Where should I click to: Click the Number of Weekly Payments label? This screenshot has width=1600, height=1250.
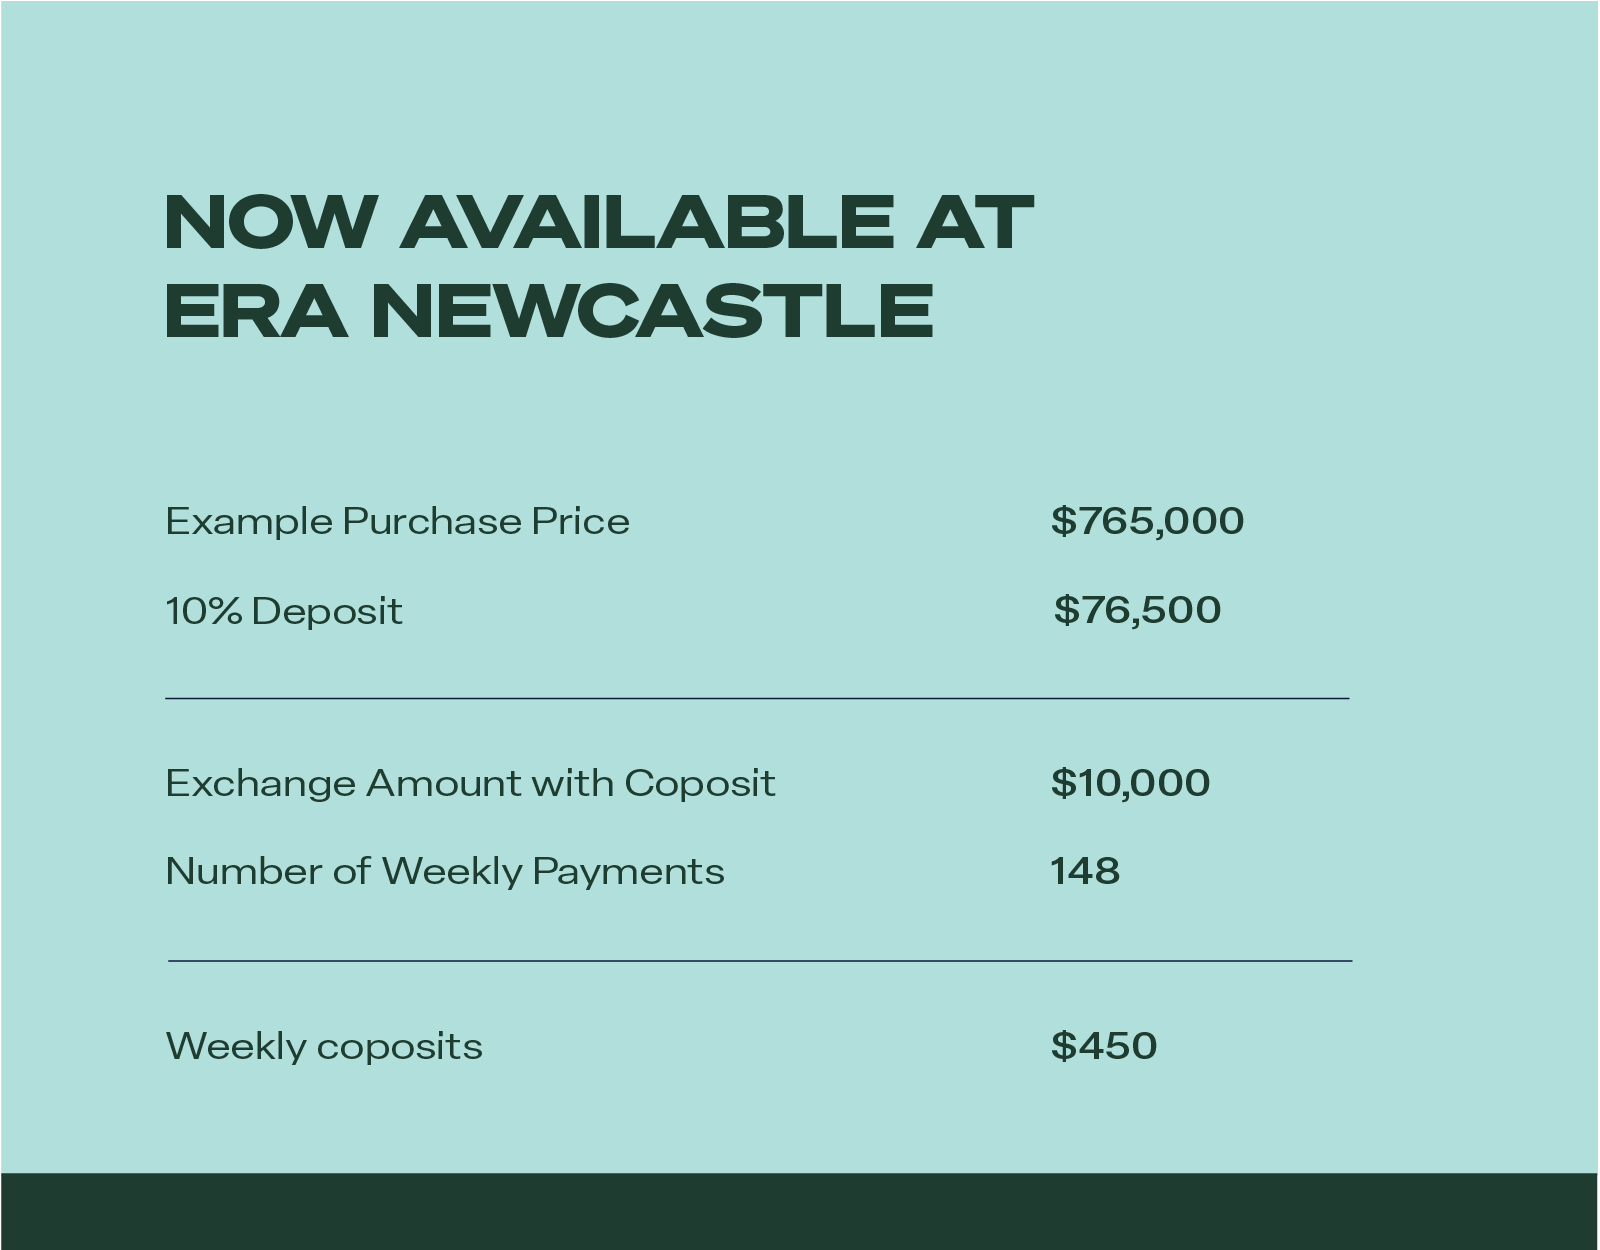coord(445,871)
